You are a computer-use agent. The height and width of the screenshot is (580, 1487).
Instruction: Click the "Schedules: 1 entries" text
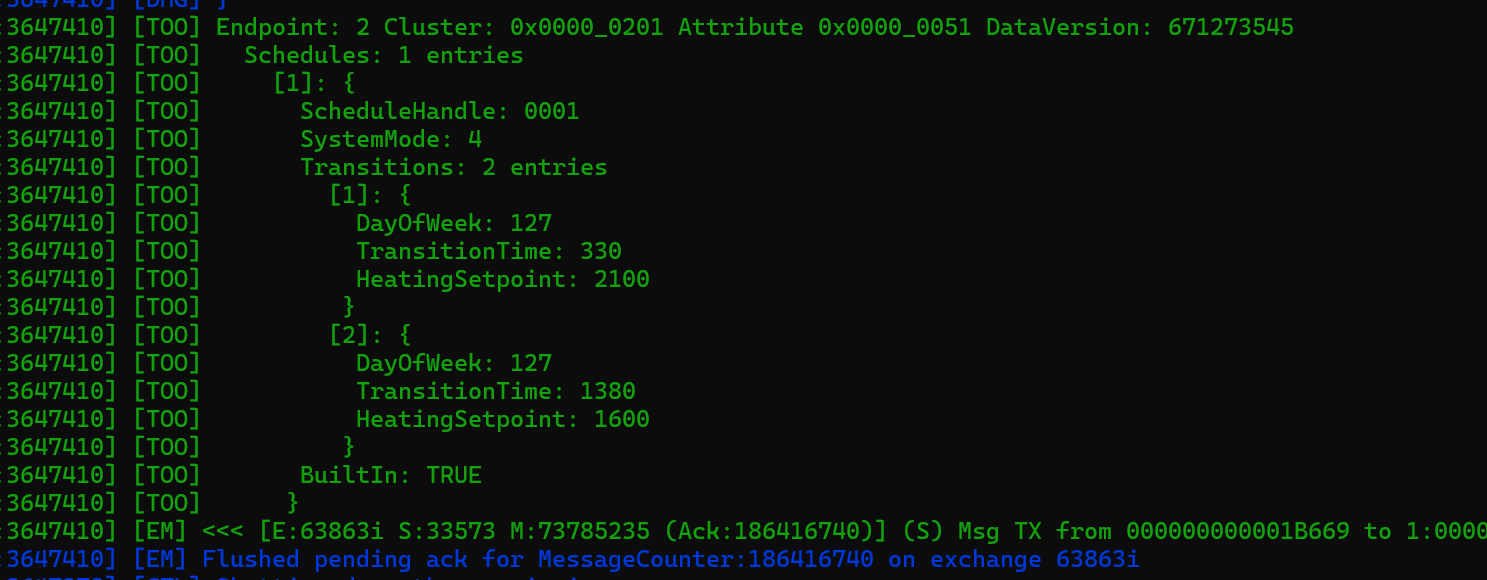click(383, 55)
